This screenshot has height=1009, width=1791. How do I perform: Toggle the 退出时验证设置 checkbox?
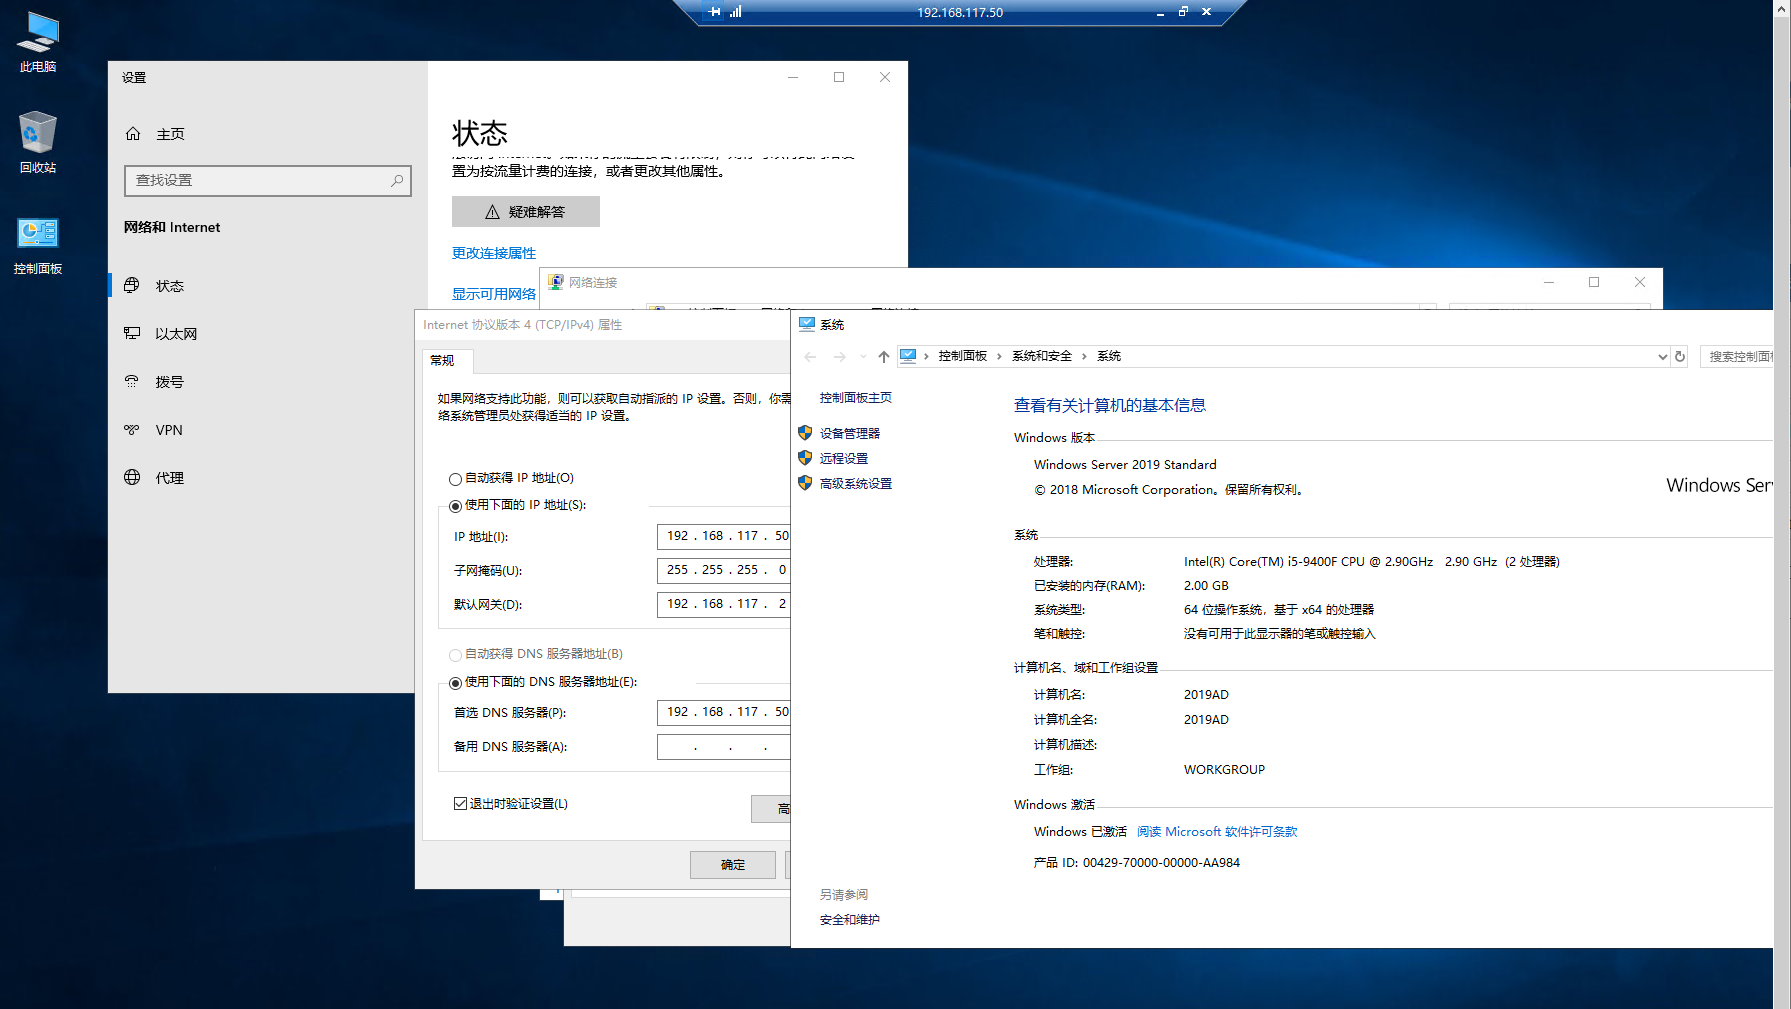tap(461, 804)
